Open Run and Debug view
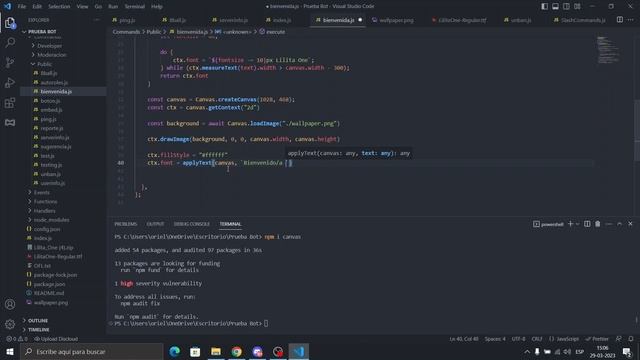The image size is (640, 360). pos(10,82)
